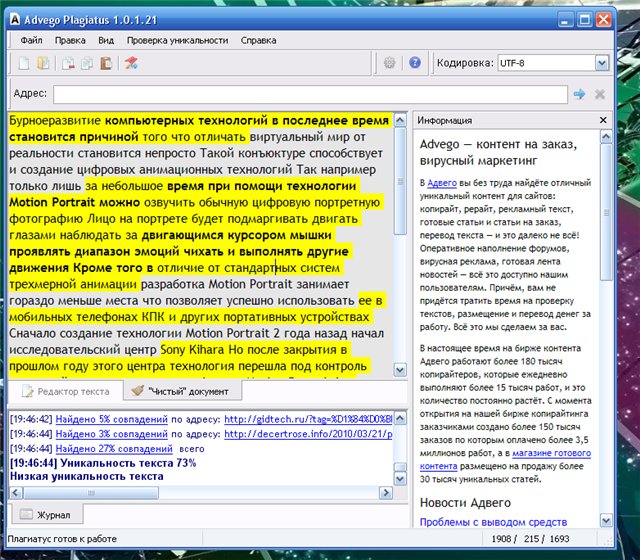Click the open file toolbar icon
The height and width of the screenshot is (560, 640).
click(43, 64)
